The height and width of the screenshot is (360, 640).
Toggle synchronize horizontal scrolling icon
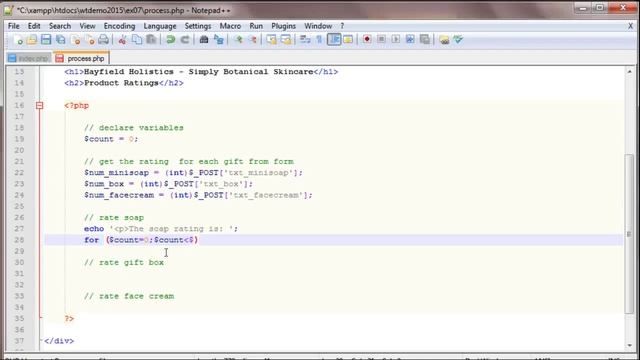(286, 40)
